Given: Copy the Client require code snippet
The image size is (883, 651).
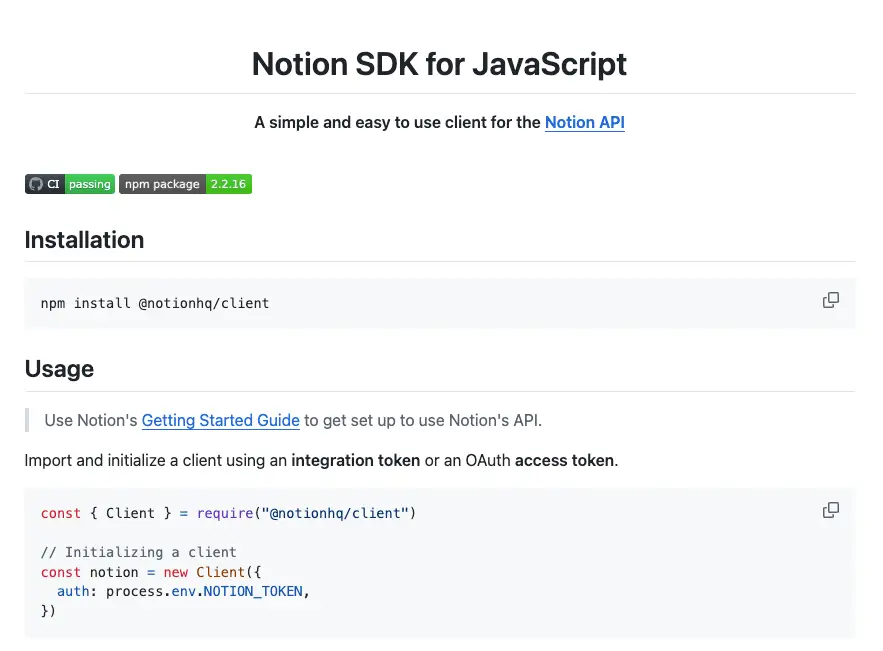Looking at the screenshot, I should pyautogui.click(x=831, y=510).
